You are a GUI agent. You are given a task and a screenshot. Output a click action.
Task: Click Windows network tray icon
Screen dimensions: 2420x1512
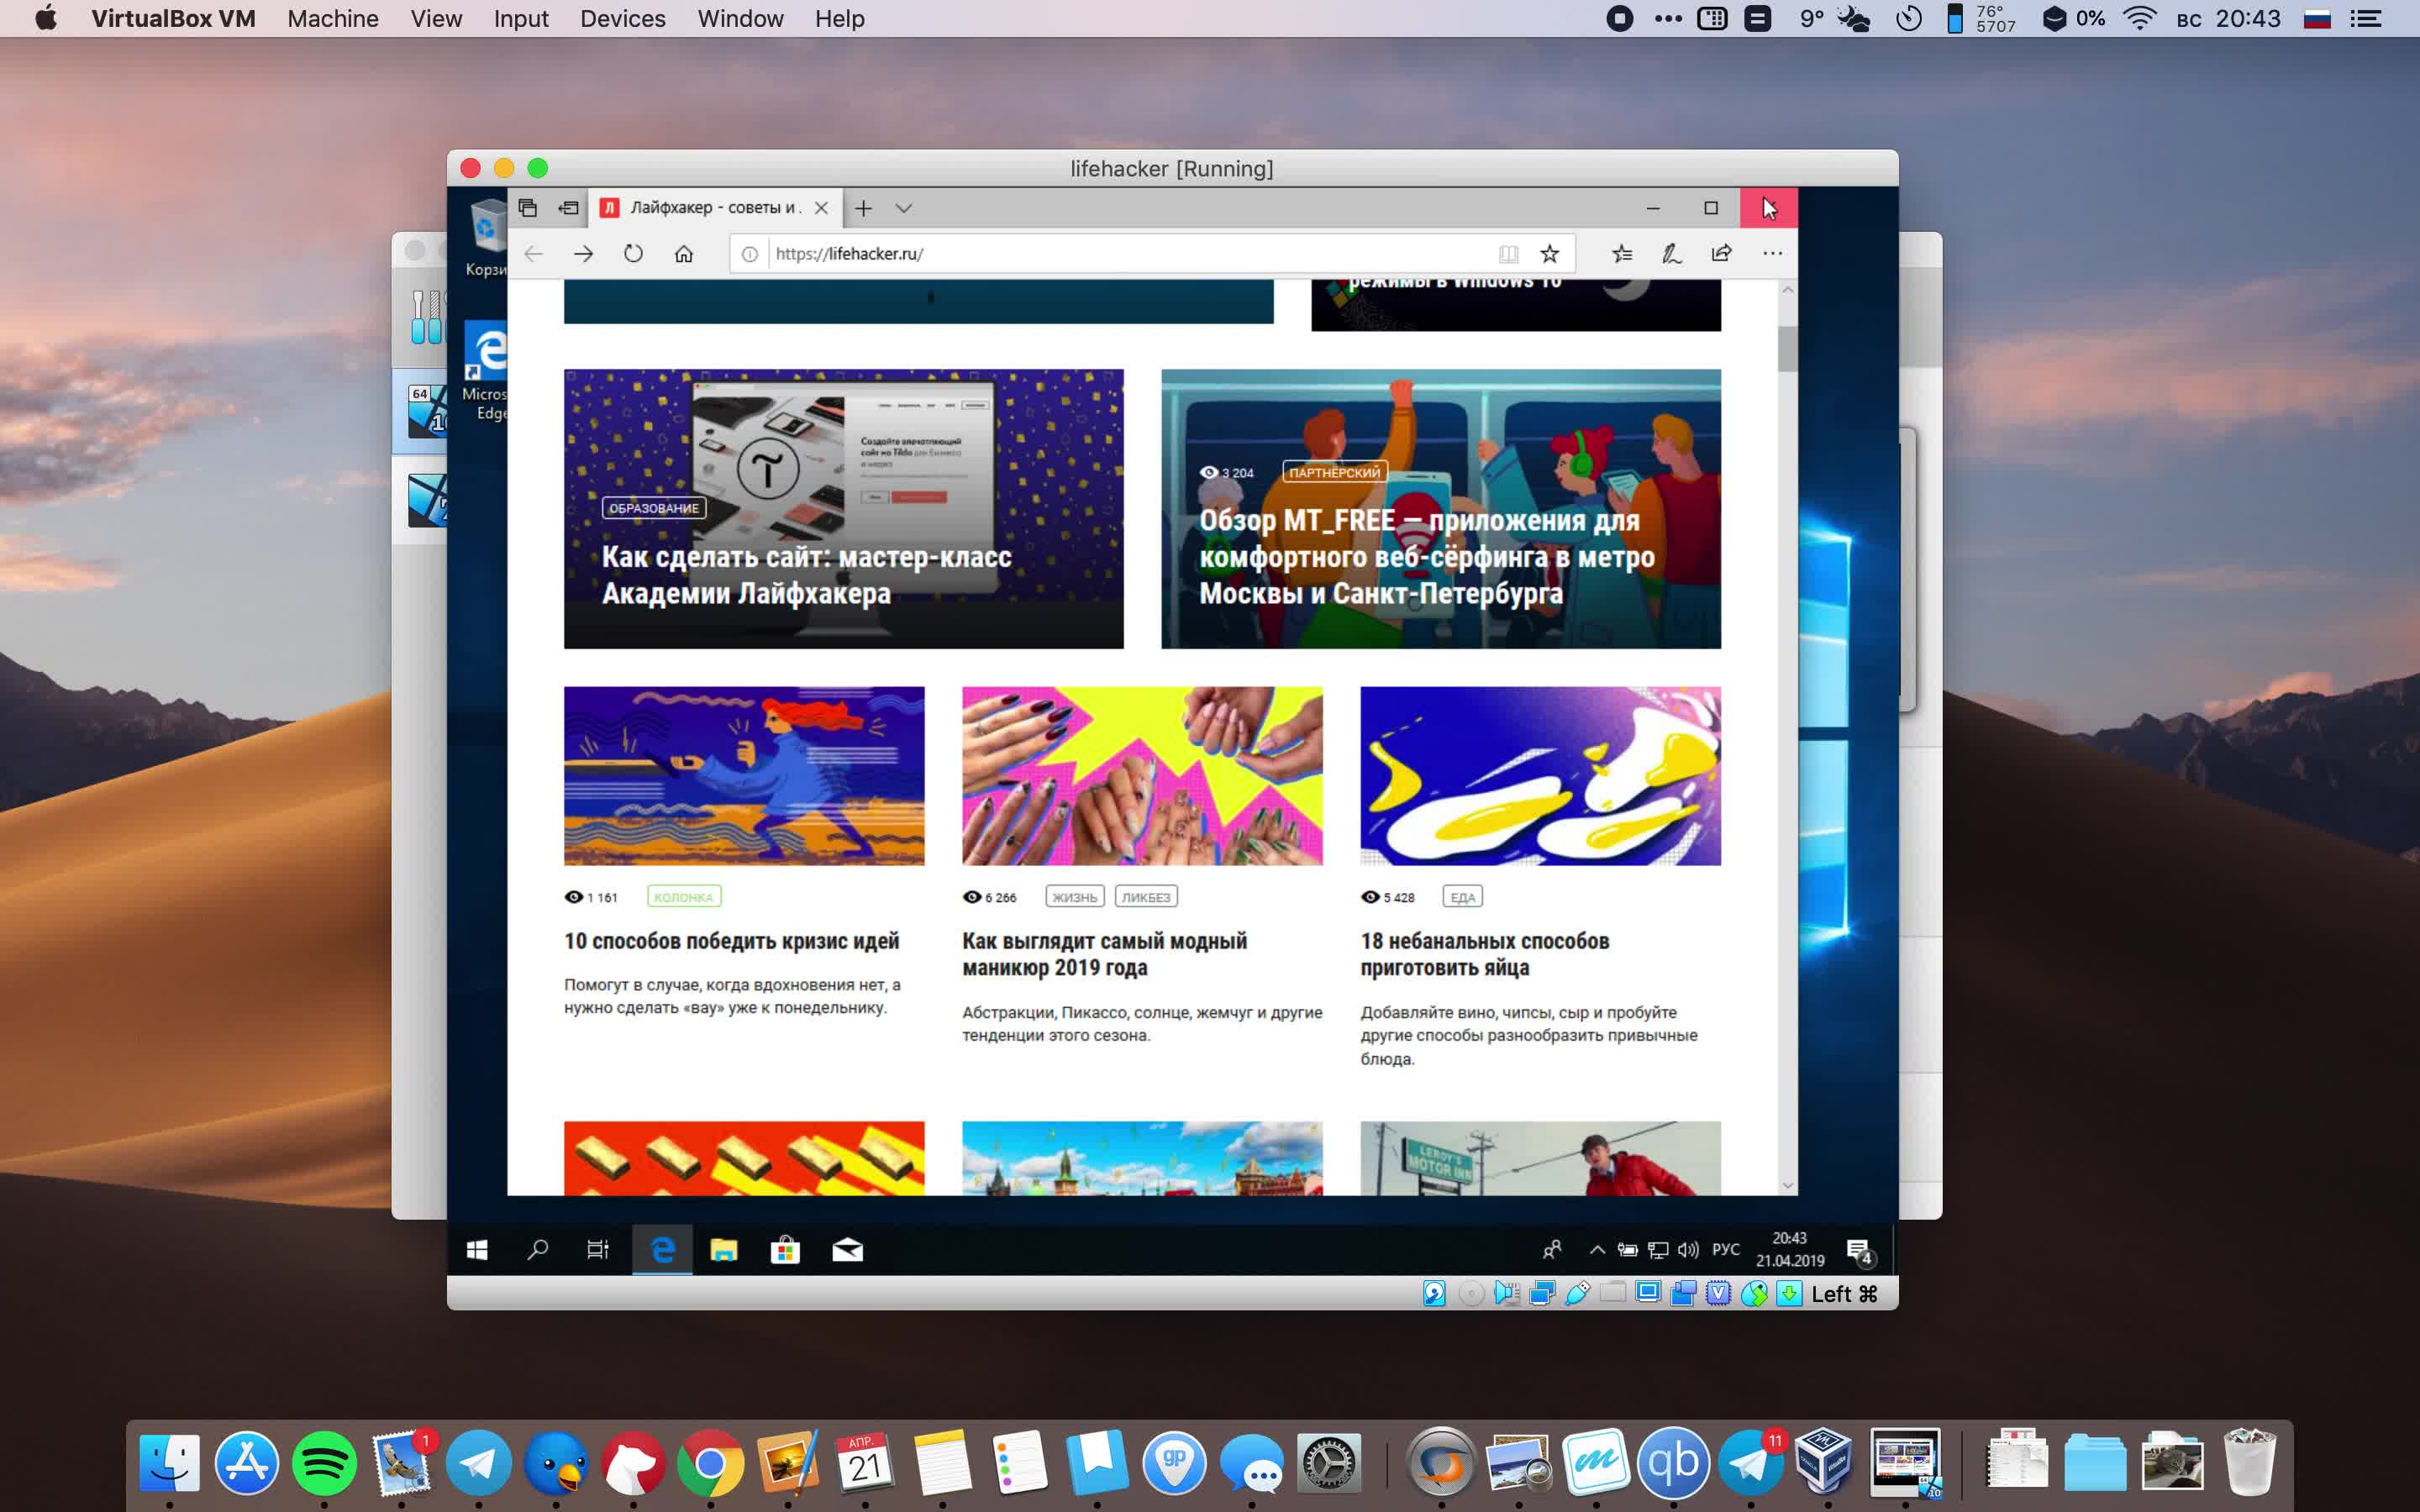1658,1250
